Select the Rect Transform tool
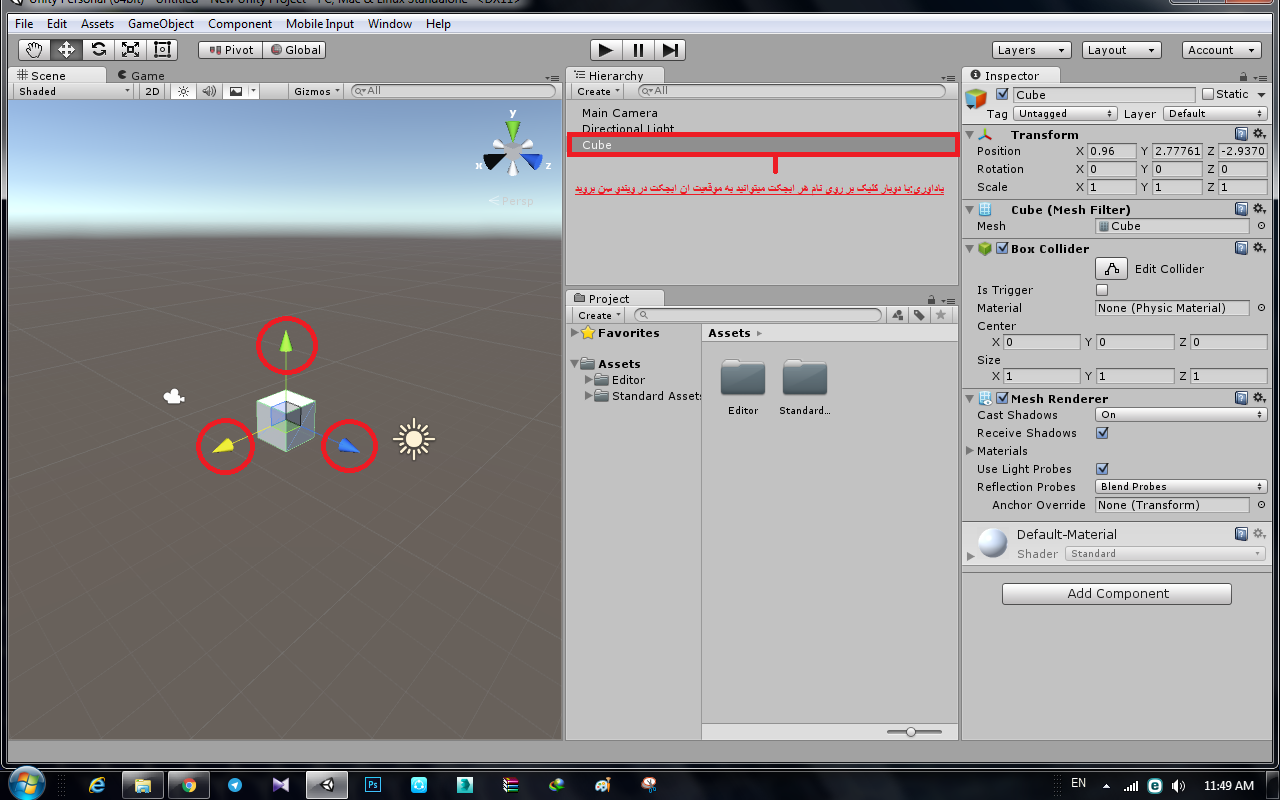This screenshot has width=1280, height=800. pyautogui.click(x=162, y=50)
